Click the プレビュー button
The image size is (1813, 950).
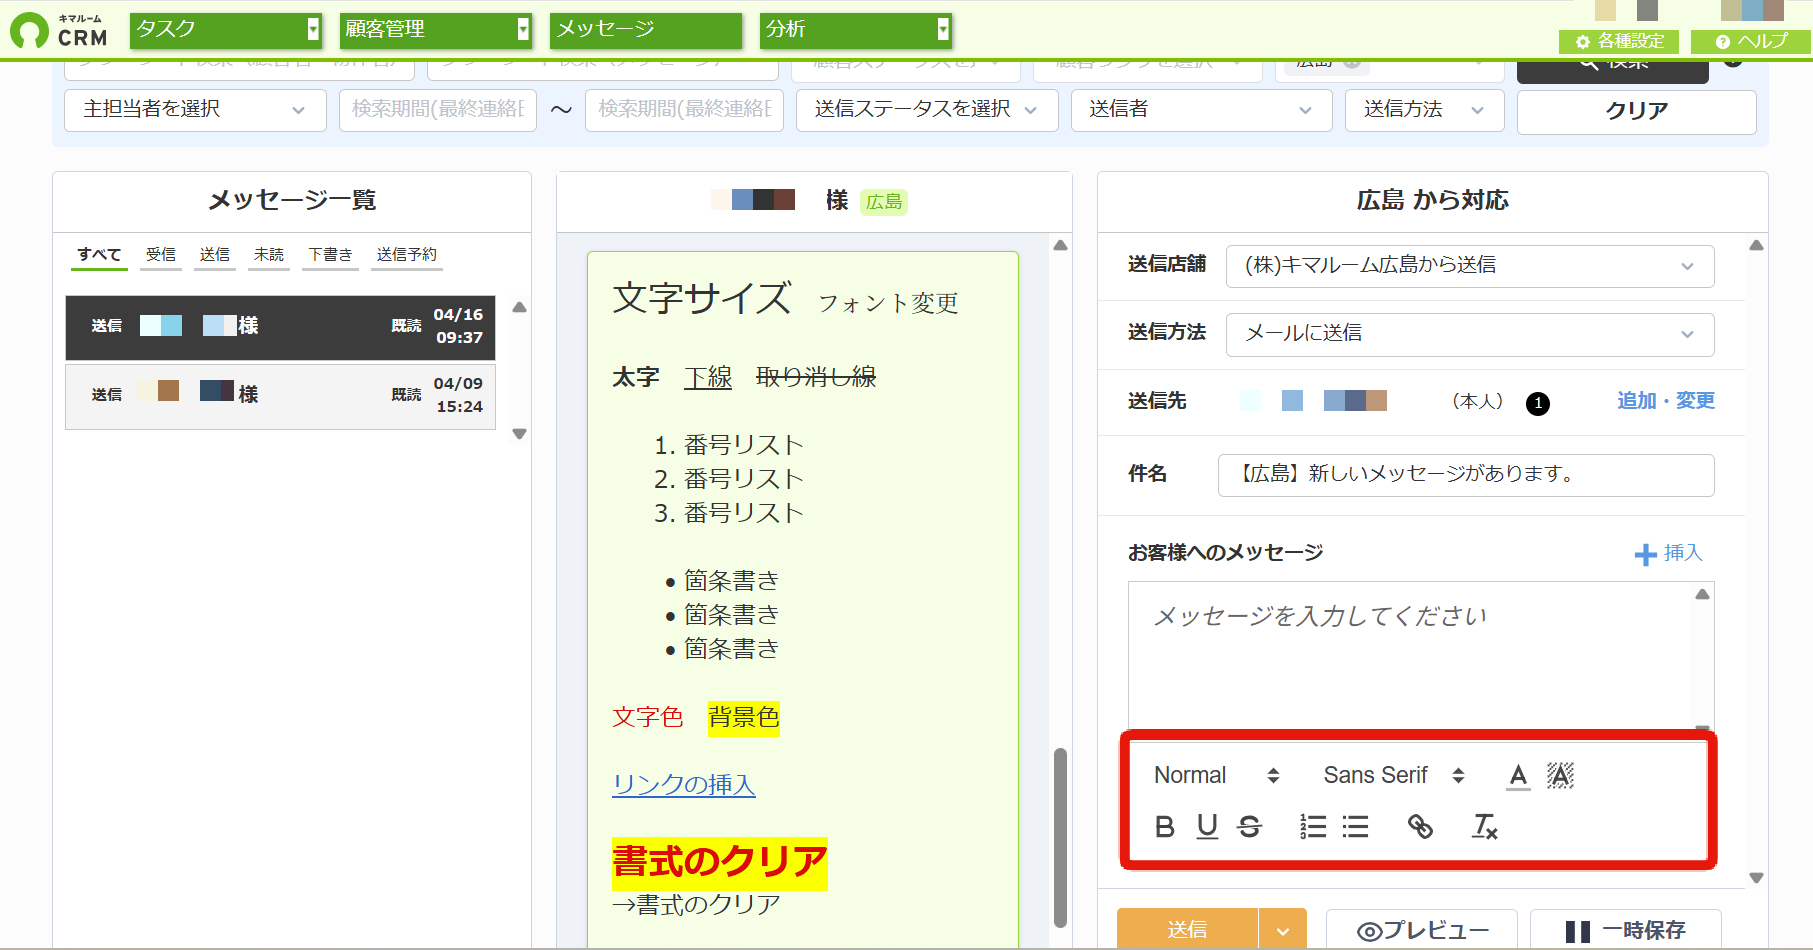coord(1422,931)
